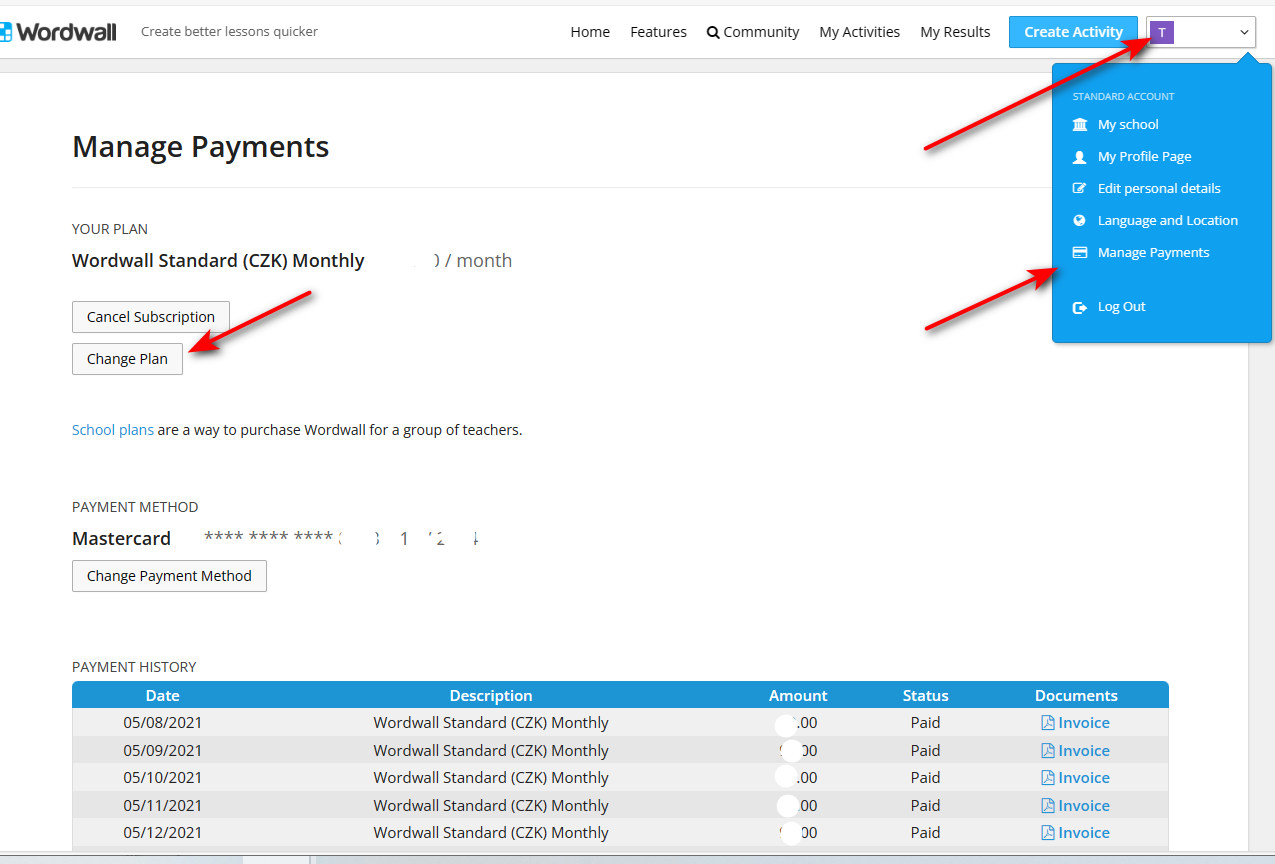Click the 05/08/2021 date cell
This screenshot has width=1275, height=864.
coord(163,723)
